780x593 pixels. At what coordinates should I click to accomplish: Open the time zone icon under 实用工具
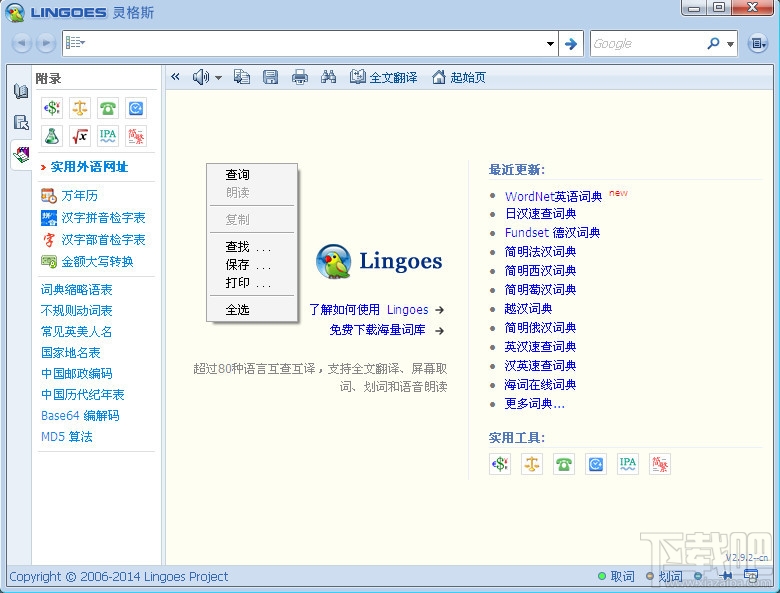click(596, 464)
